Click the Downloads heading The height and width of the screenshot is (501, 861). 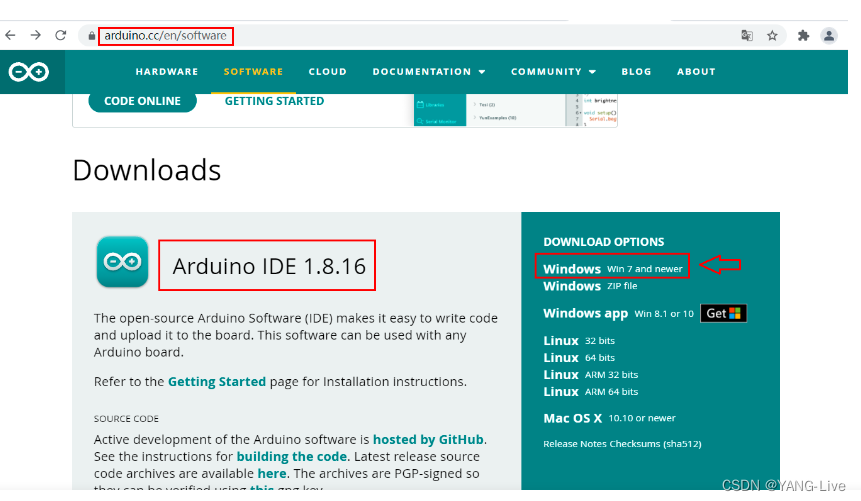pyautogui.click(x=147, y=170)
